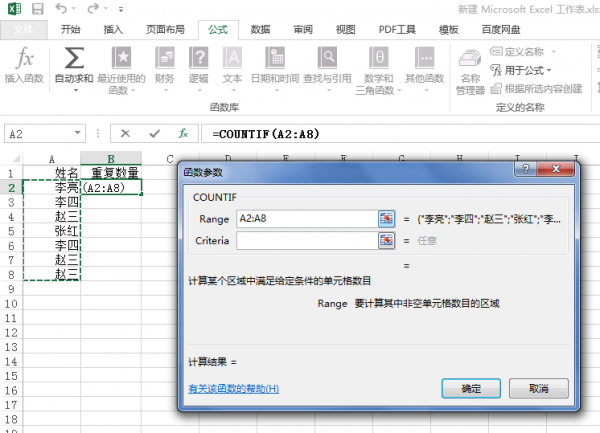Click the formula bar text =COUNTIF(A2:A8)

pyautogui.click(x=266, y=134)
